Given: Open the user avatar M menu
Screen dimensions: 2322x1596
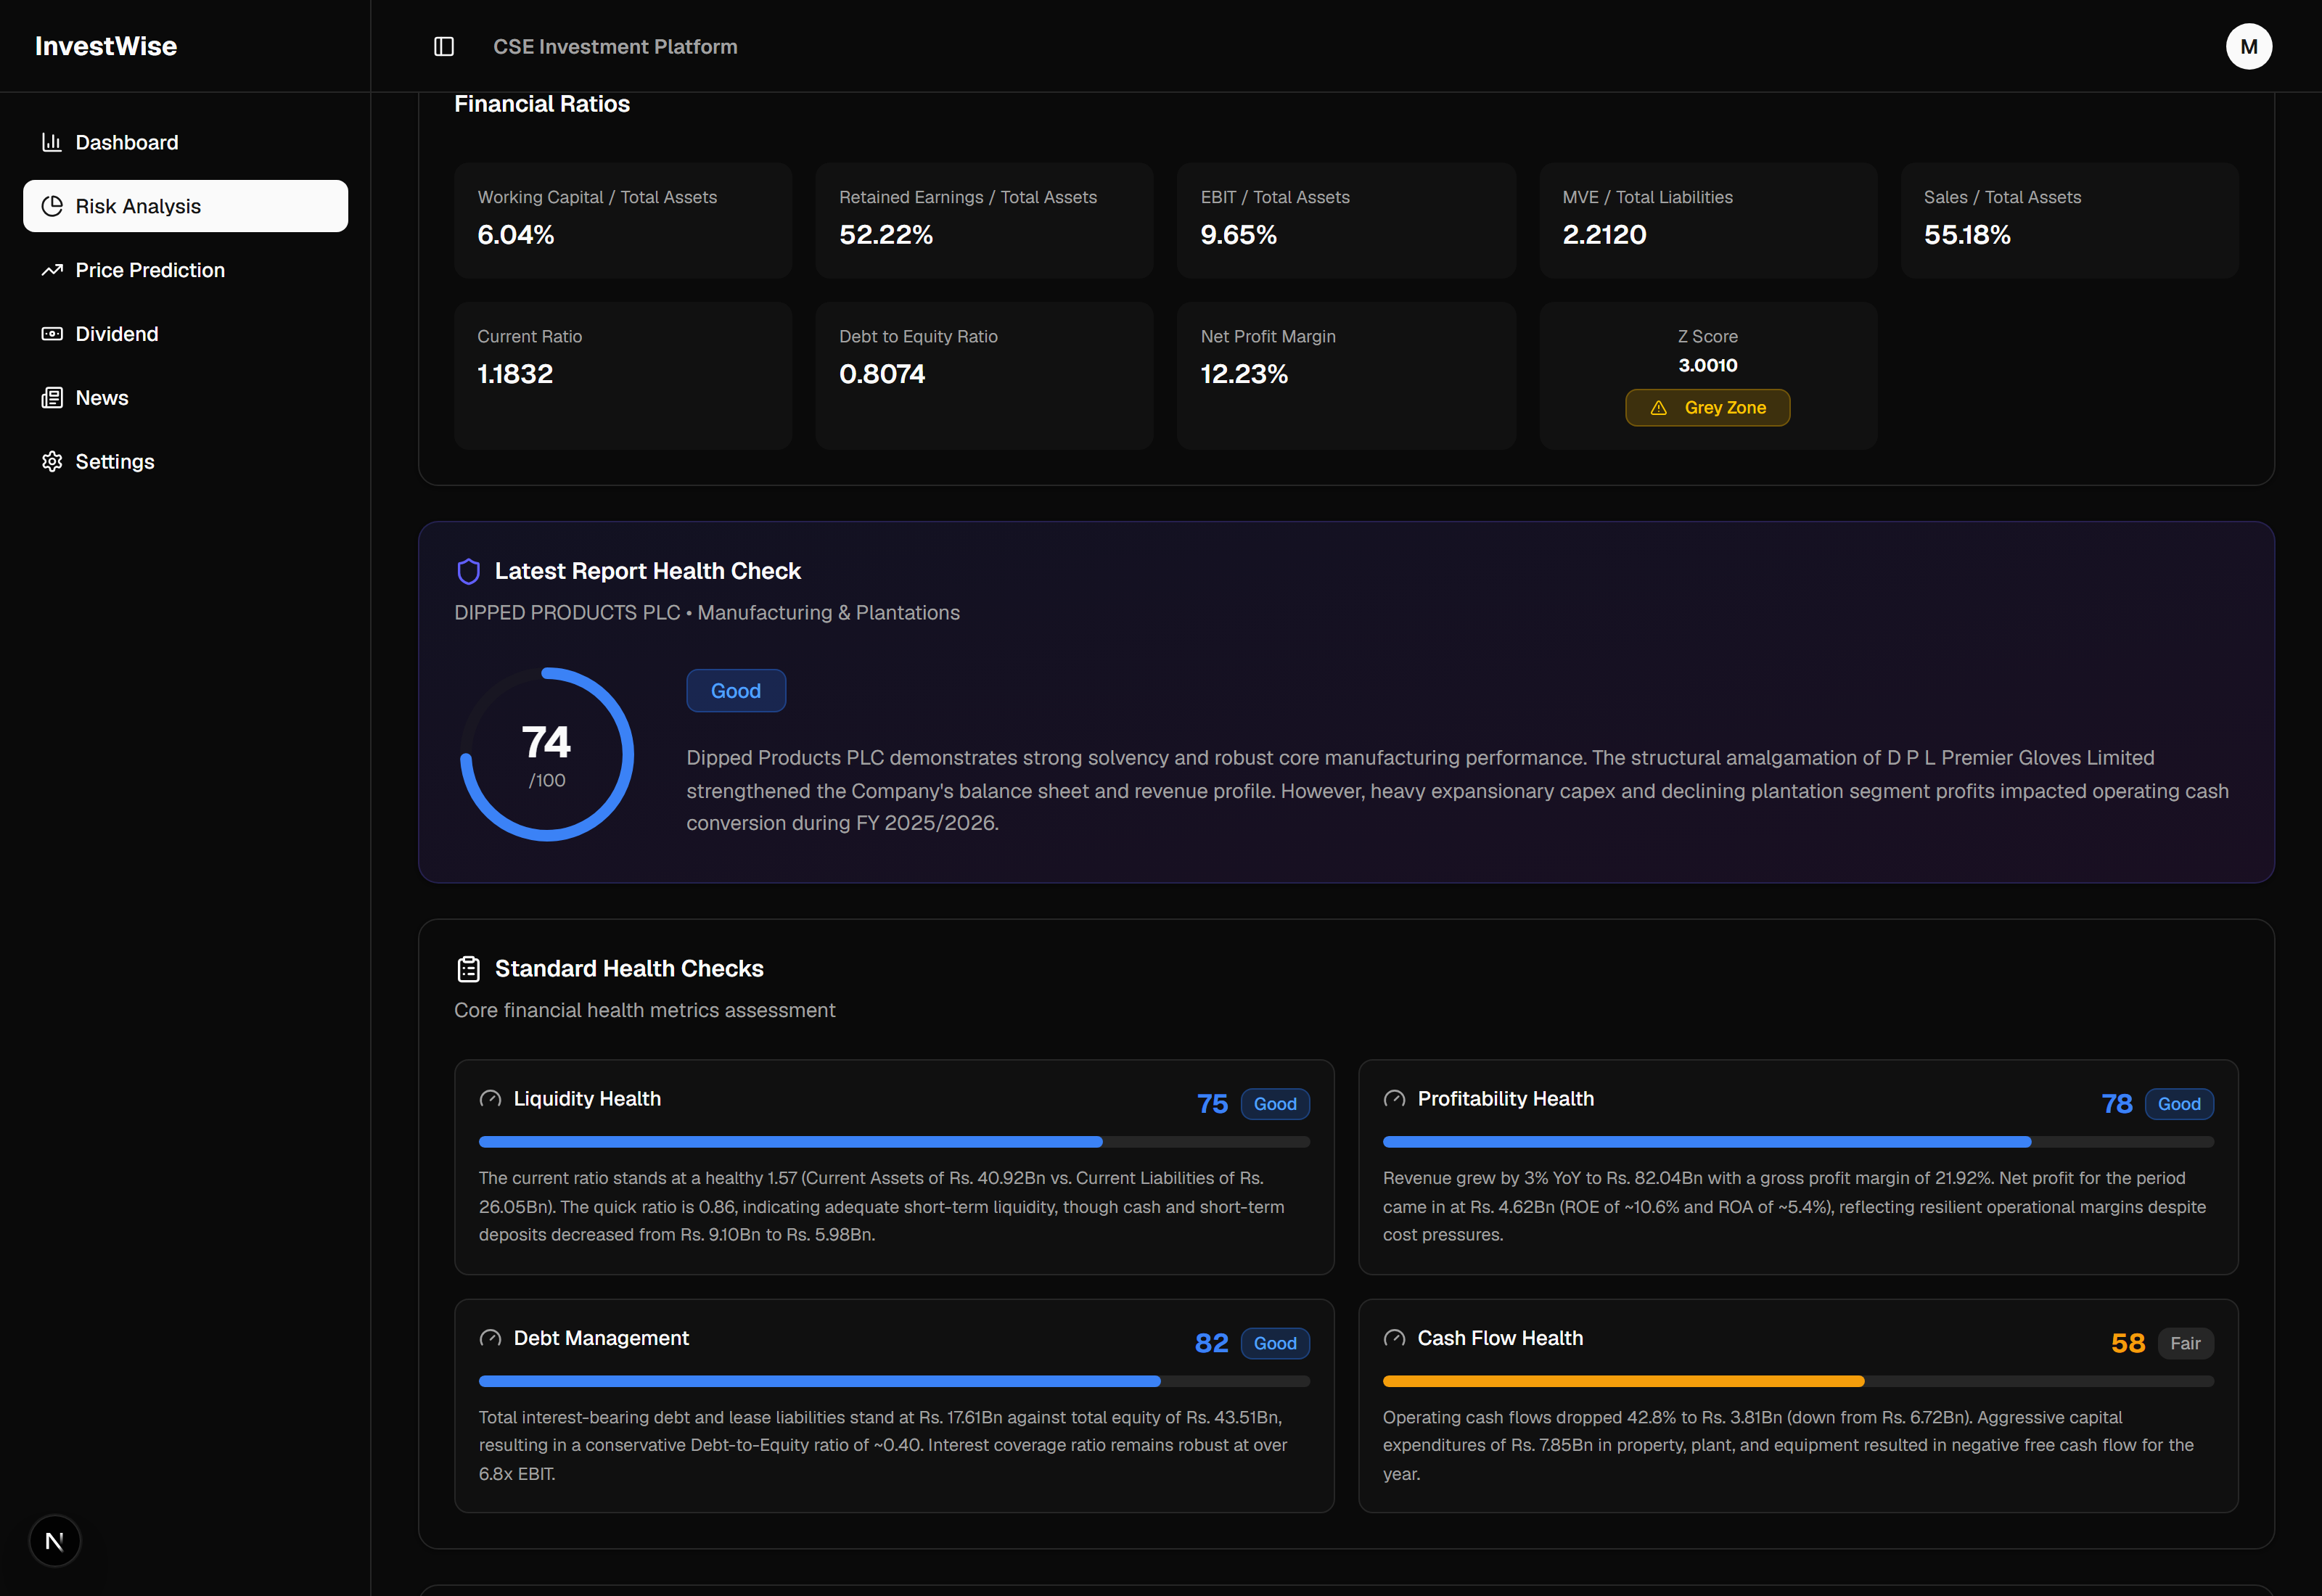Looking at the screenshot, I should pos(2248,47).
